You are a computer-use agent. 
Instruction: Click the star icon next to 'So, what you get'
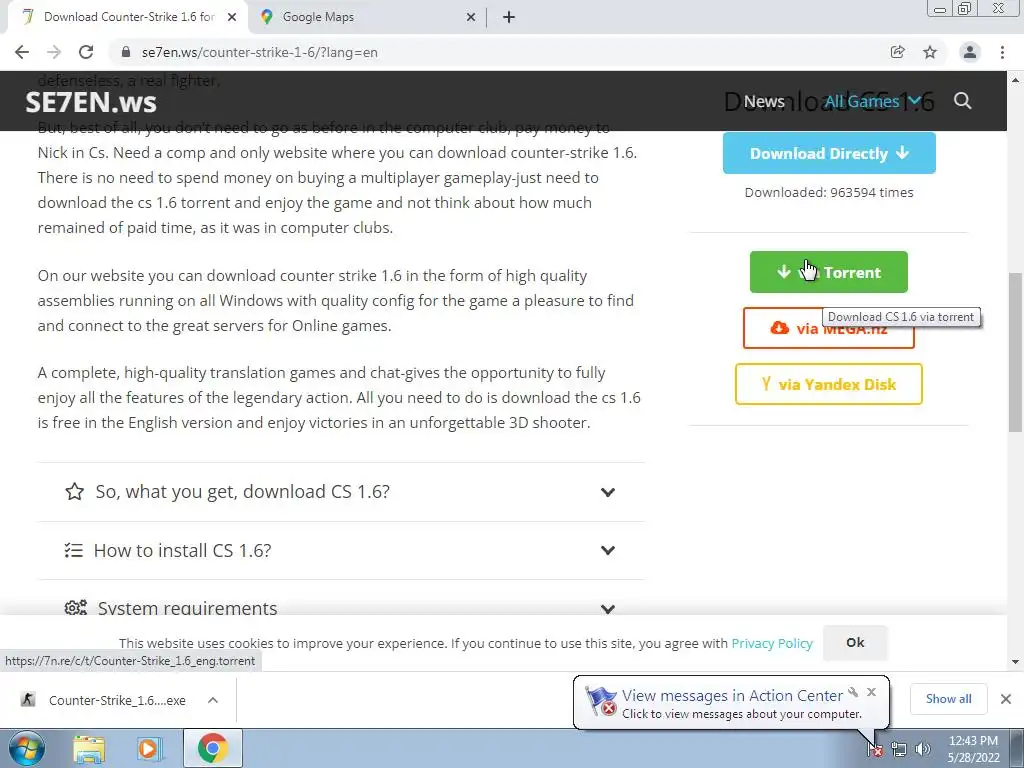coord(74,491)
